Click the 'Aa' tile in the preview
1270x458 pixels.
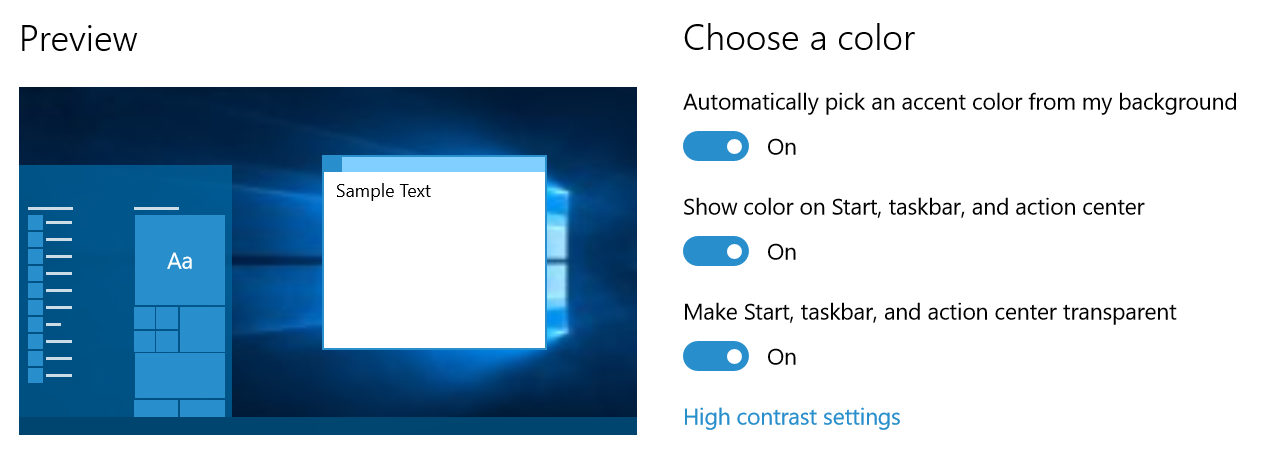tap(180, 261)
